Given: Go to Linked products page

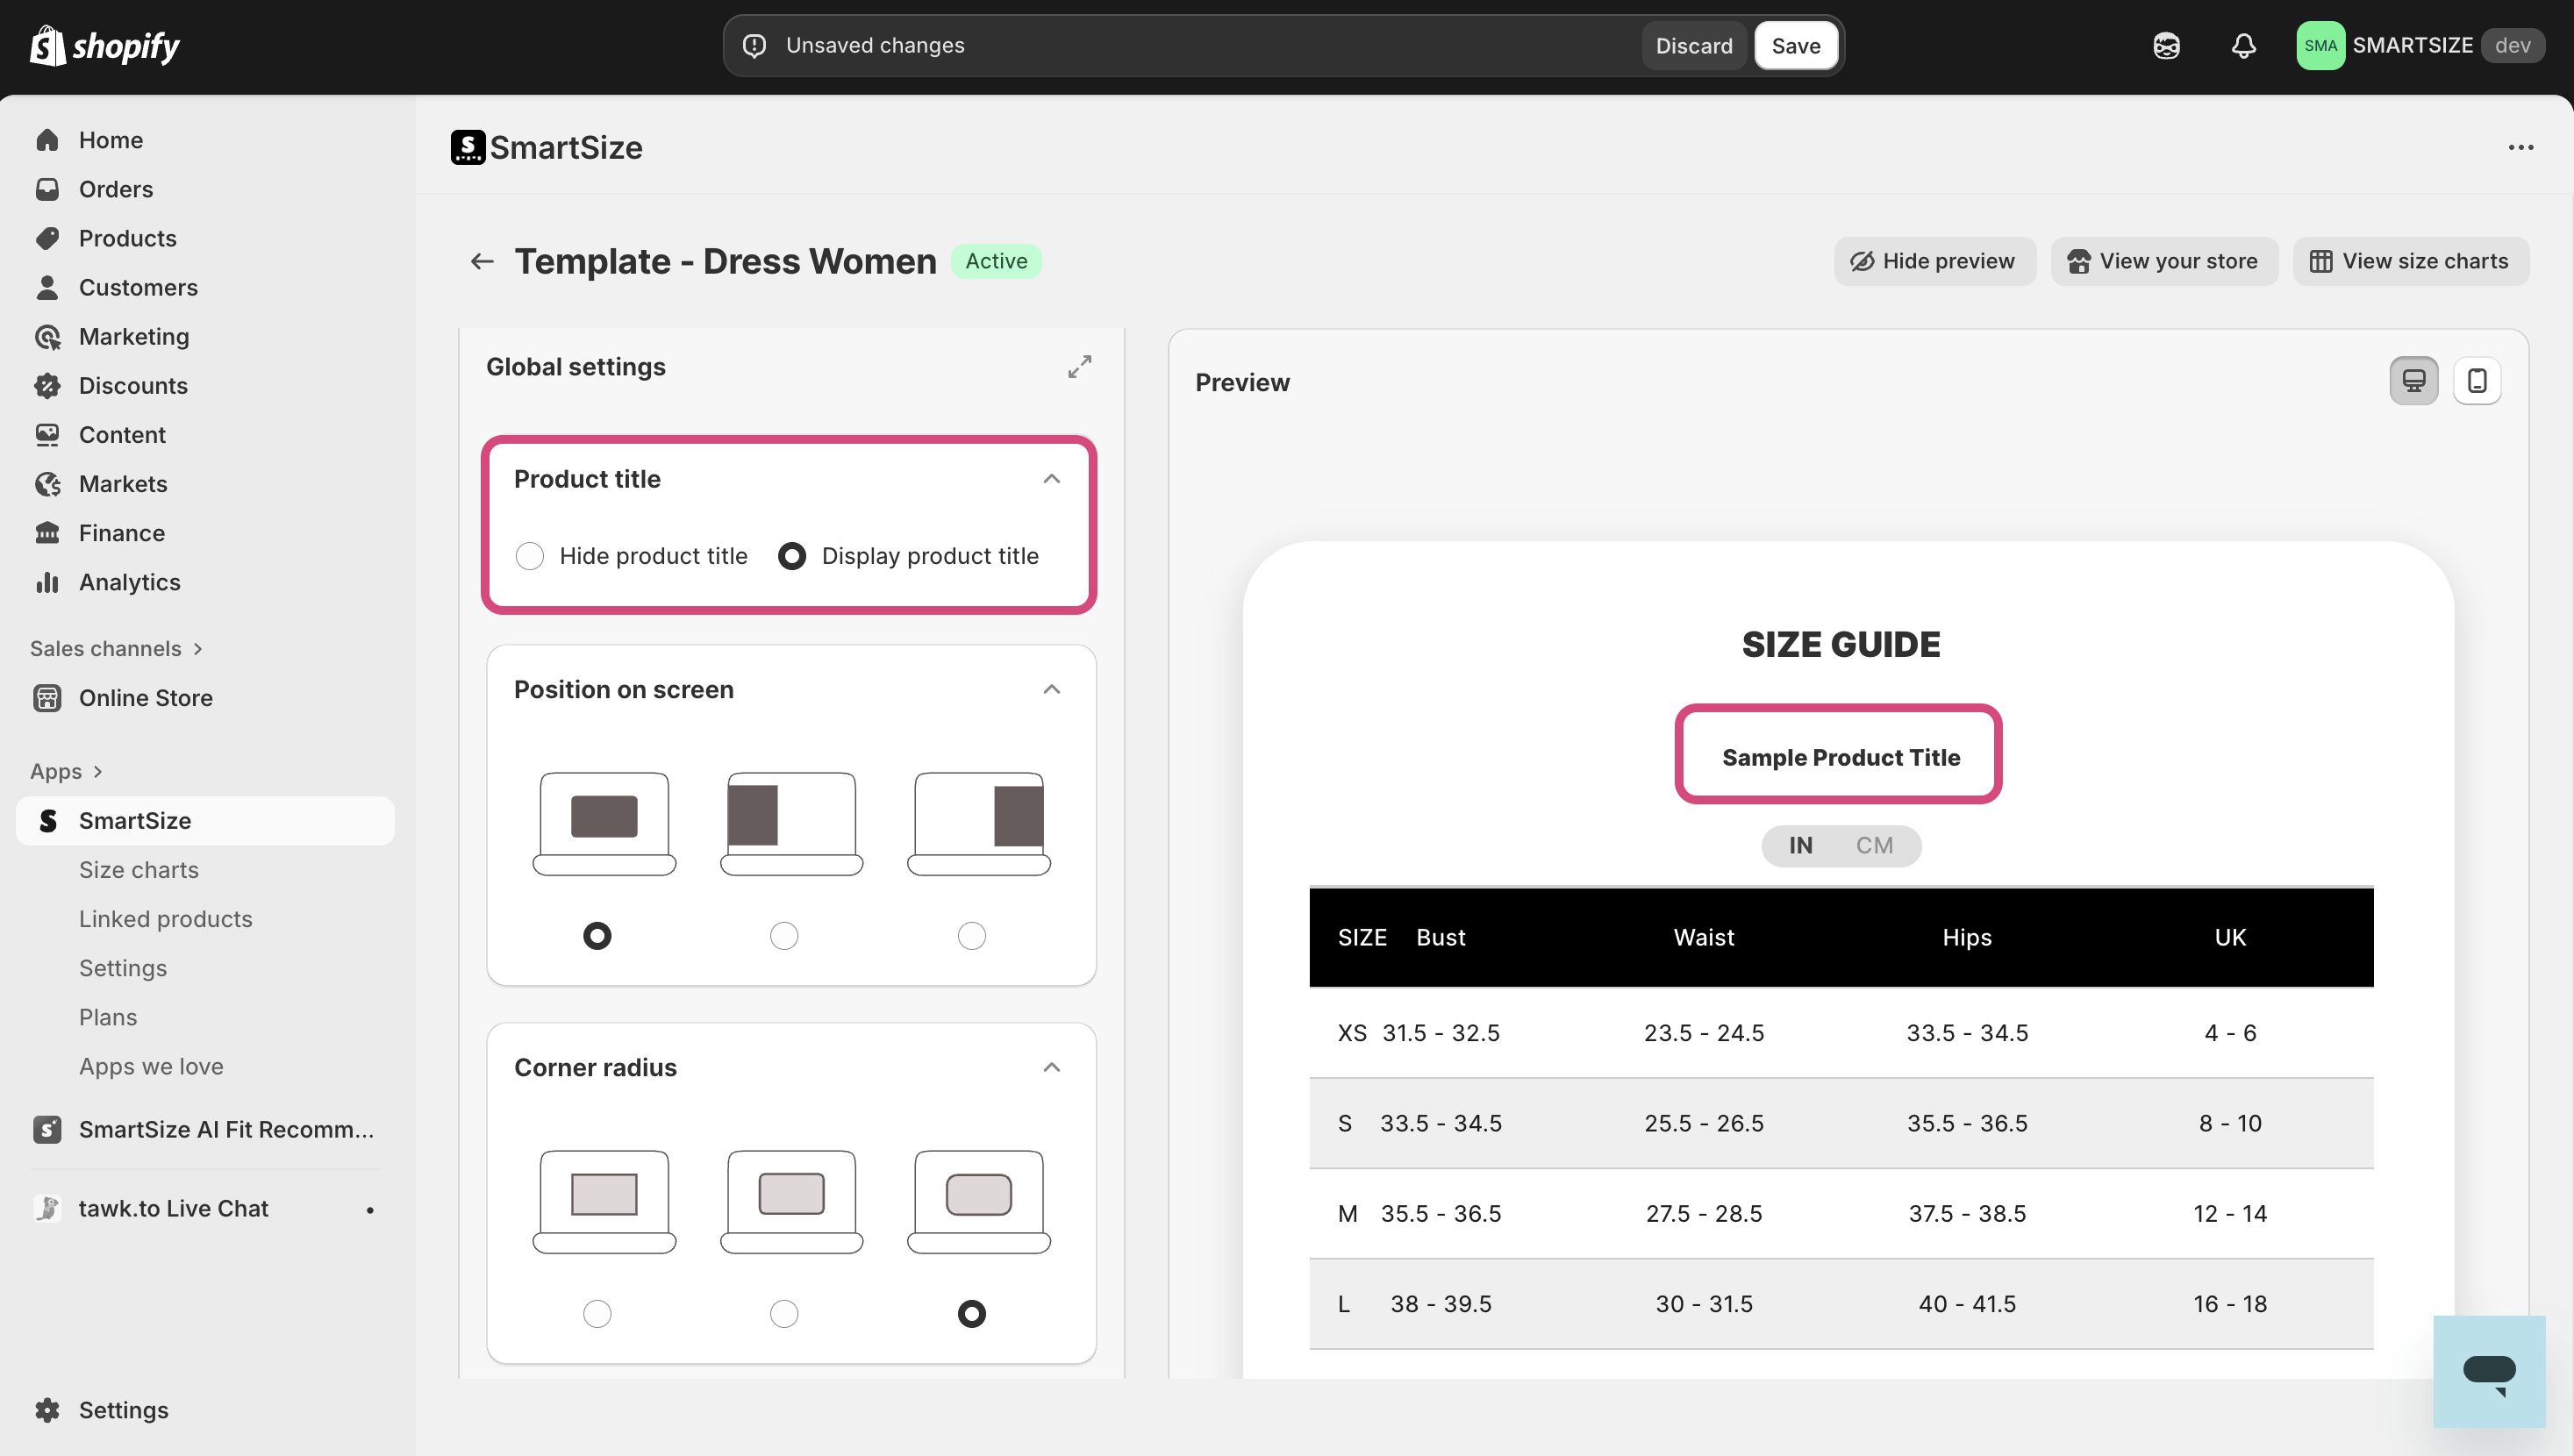Looking at the screenshot, I should [165, 919].
